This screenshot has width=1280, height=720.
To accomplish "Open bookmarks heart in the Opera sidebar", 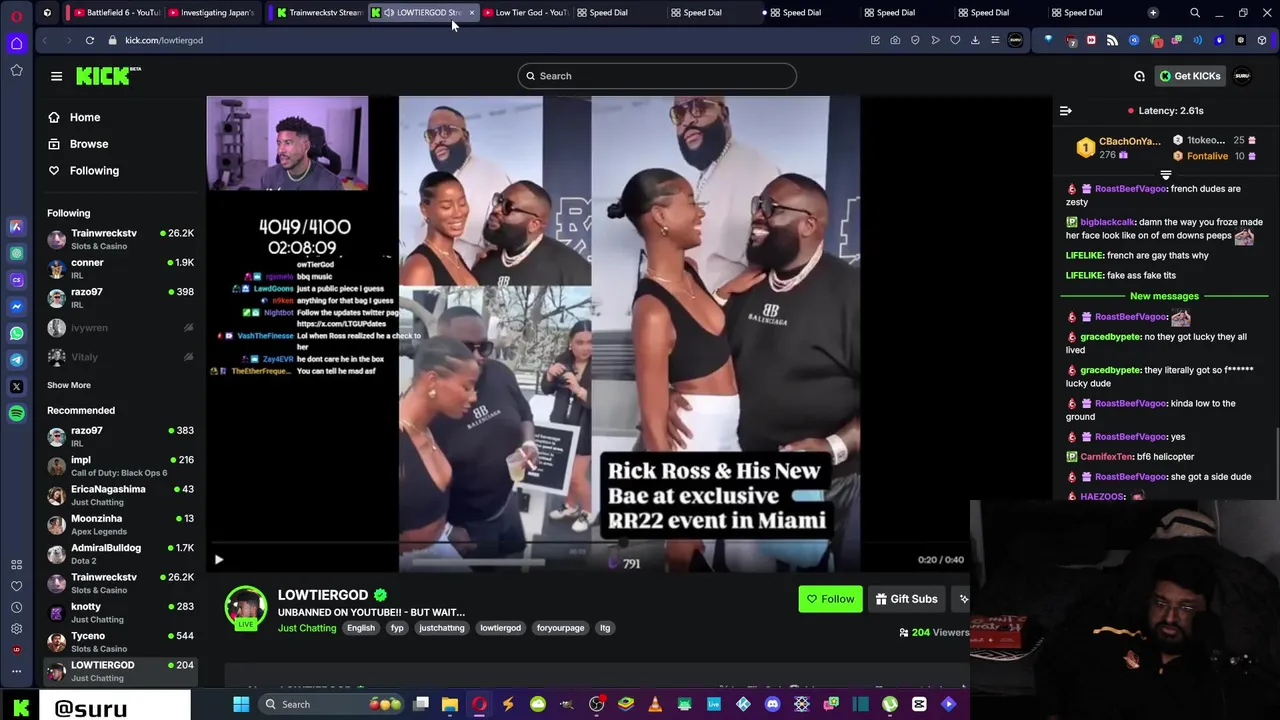I will (x=16, y=586).
